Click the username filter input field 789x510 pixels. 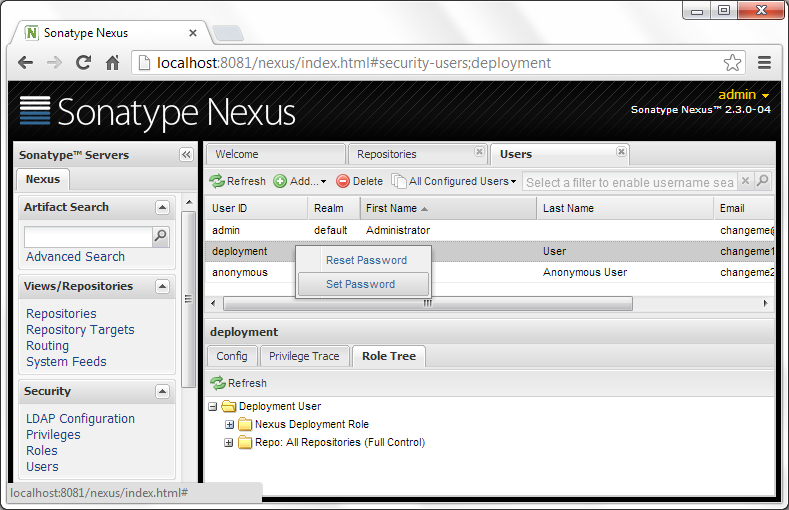[630, 182]
